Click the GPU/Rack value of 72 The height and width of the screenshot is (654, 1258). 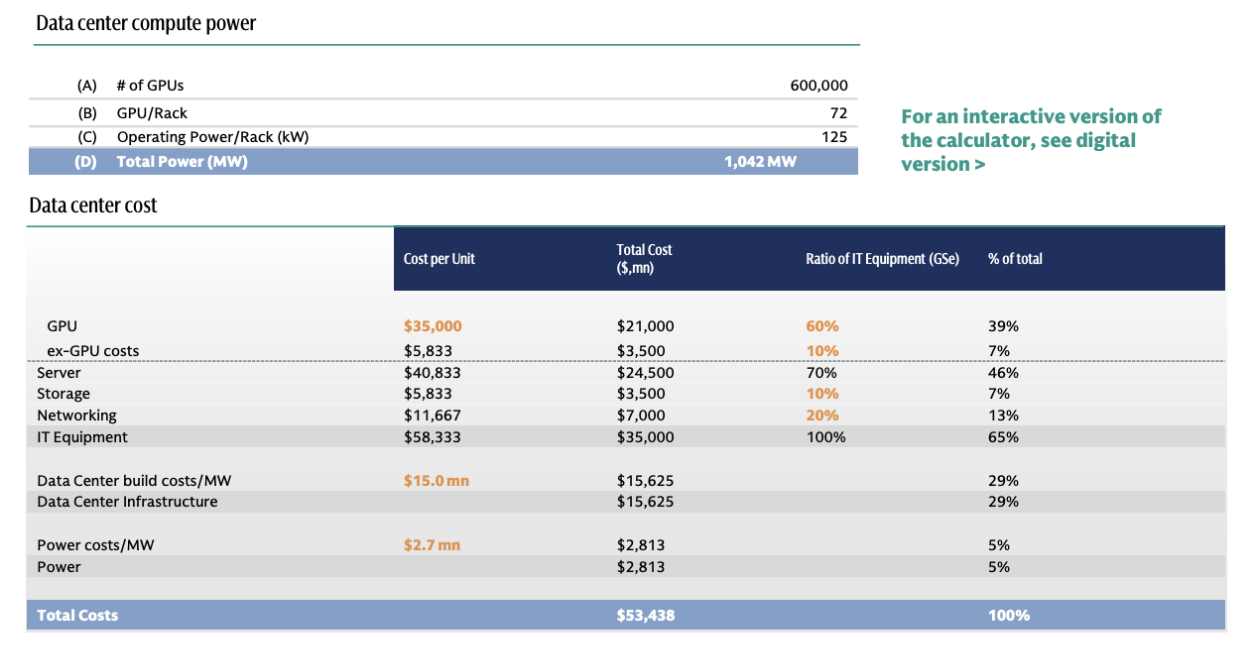pyautogui.click(x=838, y=113)
